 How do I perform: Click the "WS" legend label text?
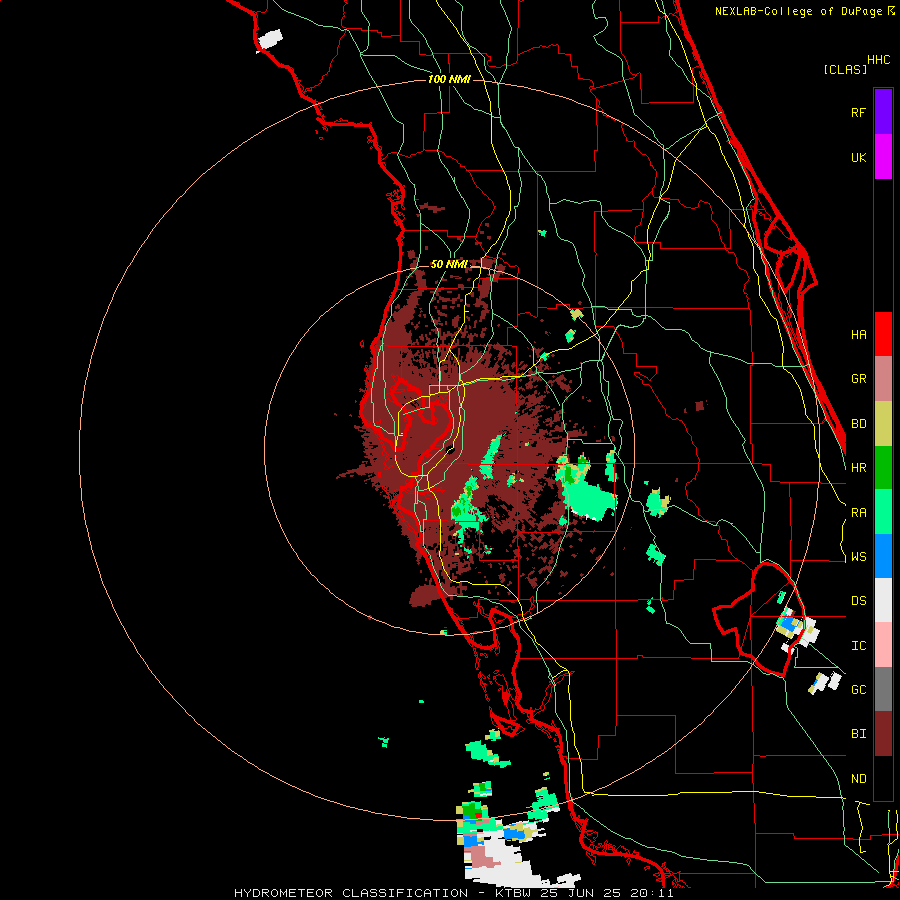(x=858, y=557)
